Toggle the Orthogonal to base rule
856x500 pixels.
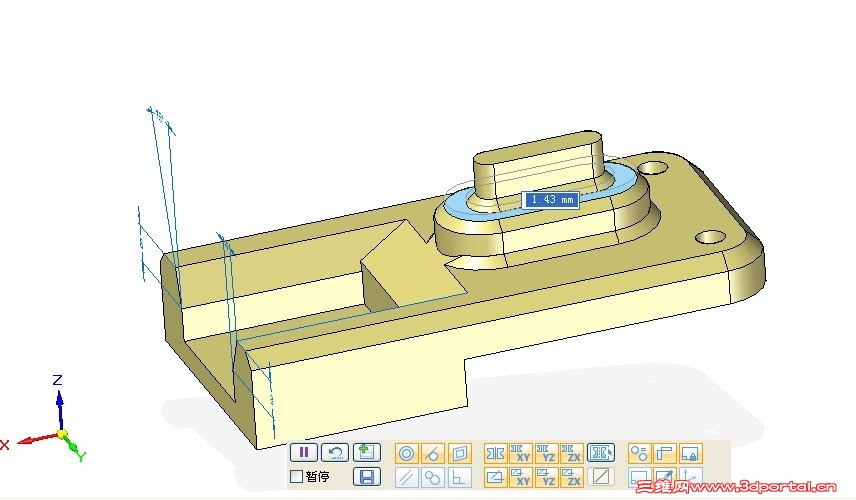[x=665, y=453]
